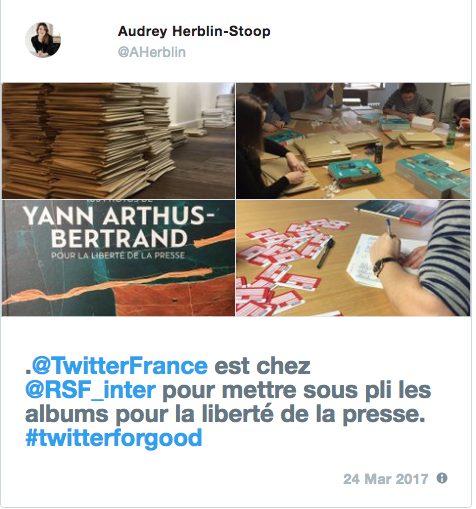476x509 pixels.
Task: Click the tweet text about liberté de la presse
Action: tap(228, 402)
